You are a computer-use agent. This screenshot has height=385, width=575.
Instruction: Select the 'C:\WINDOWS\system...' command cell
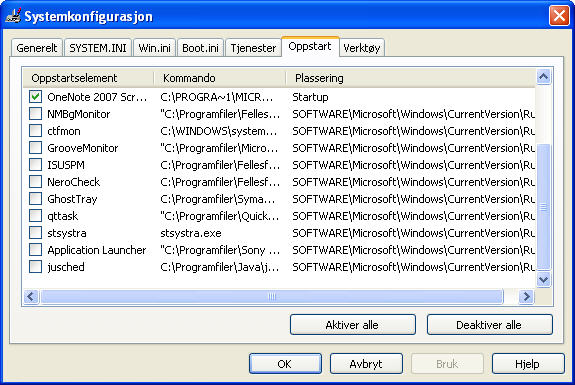tap(219, 131)
